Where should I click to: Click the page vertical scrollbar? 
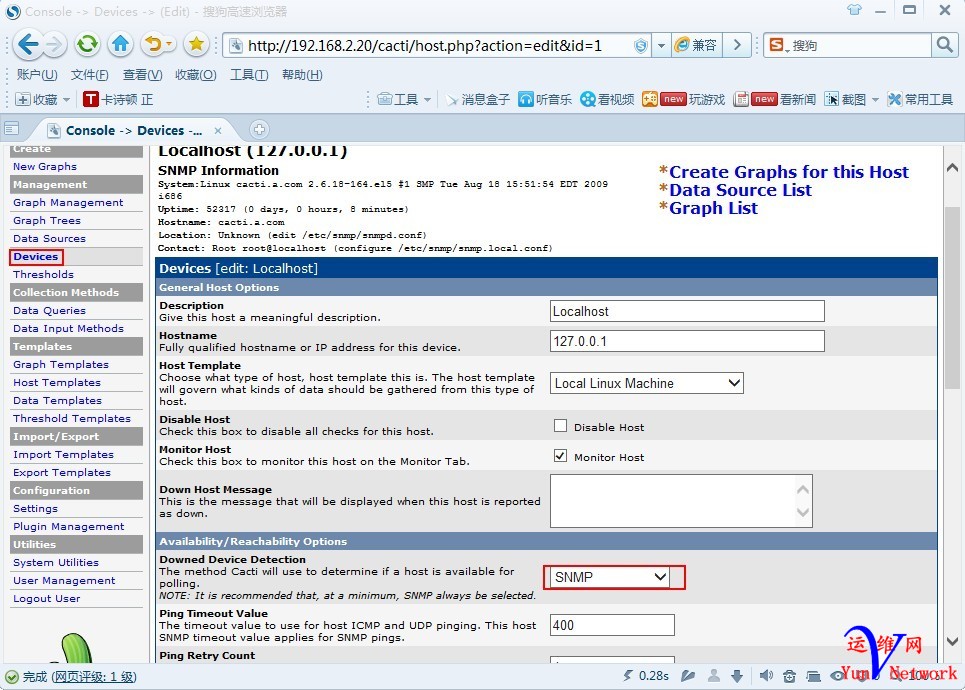[x=953, y=300]
